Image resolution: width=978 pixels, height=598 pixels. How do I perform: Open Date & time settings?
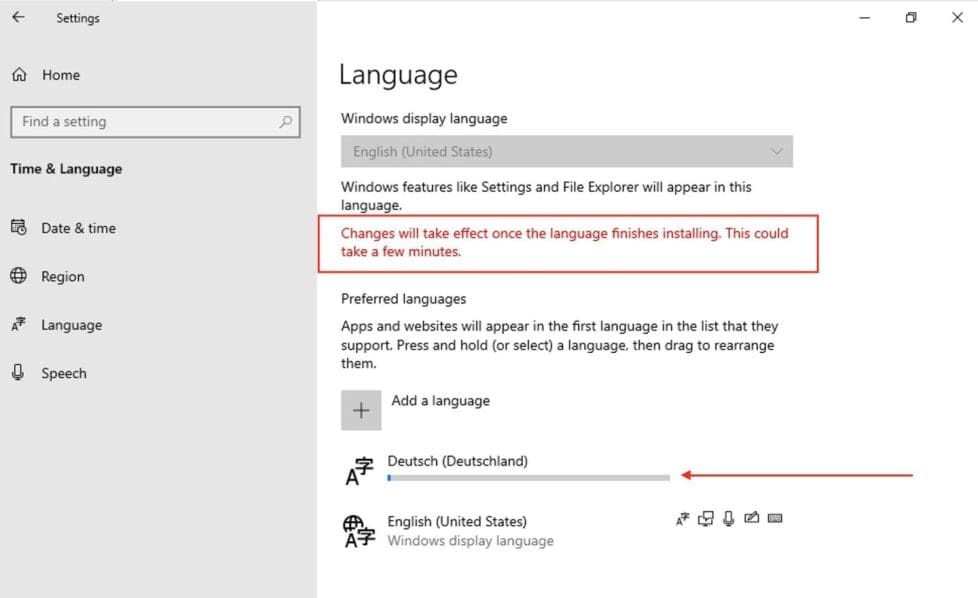pyautogui.click(x=78, y=228)
